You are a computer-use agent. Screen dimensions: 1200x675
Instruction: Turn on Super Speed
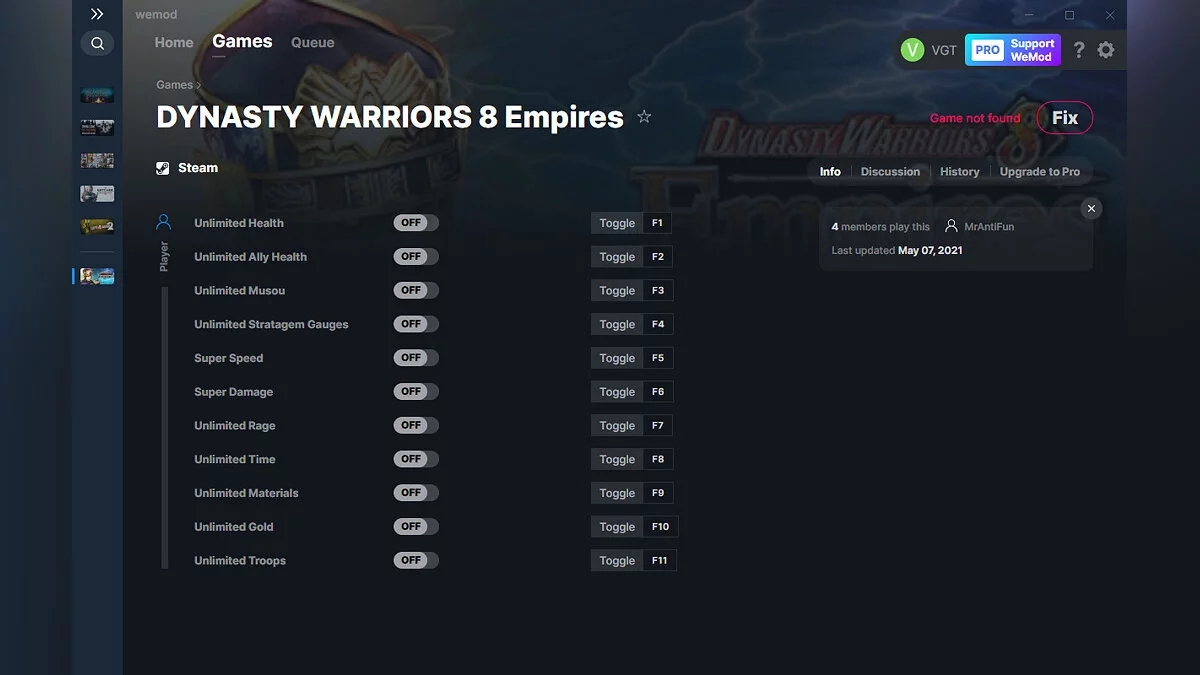point(416,357)
